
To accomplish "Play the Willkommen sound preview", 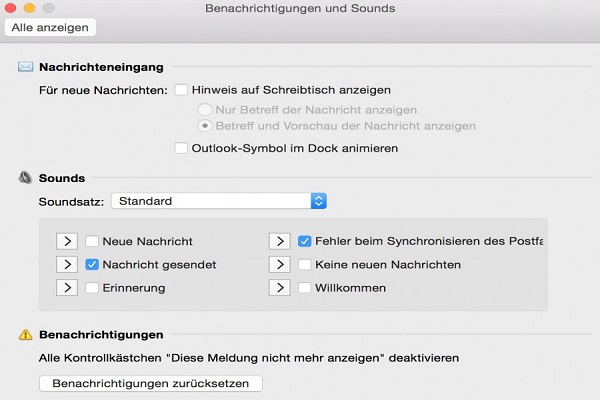I will click(x=280, y=288).
